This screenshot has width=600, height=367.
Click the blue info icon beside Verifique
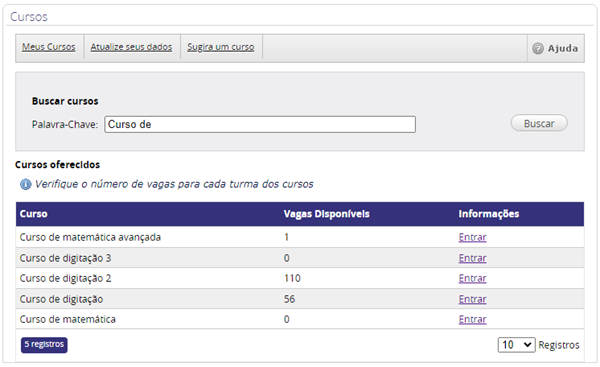click(x=26, y=184)
